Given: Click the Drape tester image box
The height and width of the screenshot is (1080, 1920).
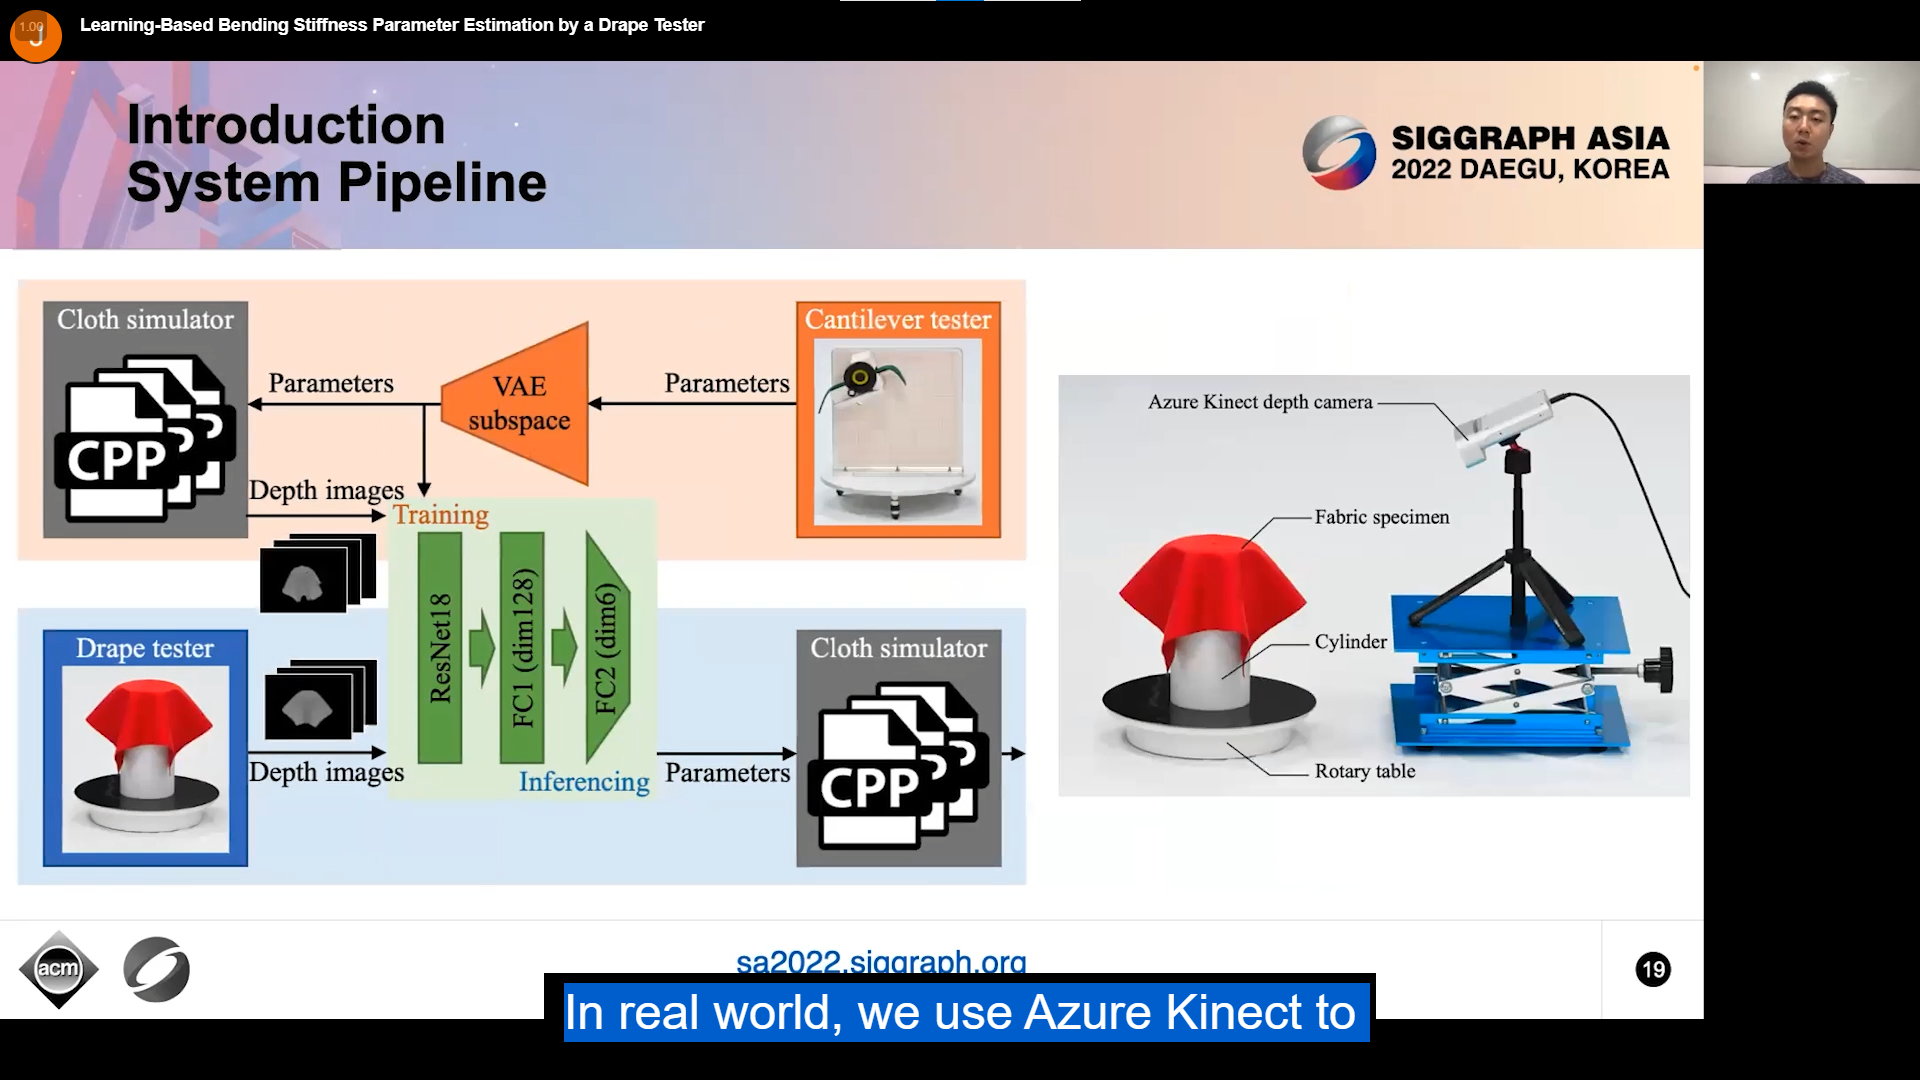Looking at the screenshot, I should tap(145, 760).
